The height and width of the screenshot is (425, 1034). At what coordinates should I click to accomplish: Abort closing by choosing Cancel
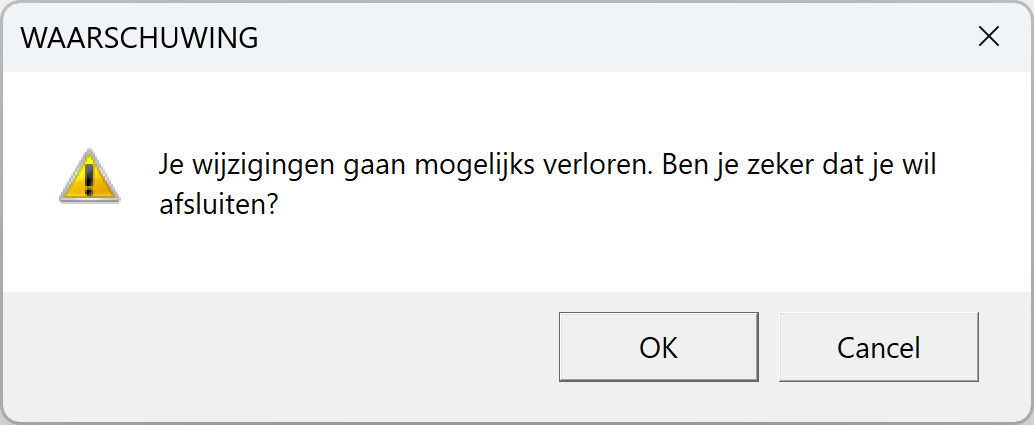[x=878, y=347]
